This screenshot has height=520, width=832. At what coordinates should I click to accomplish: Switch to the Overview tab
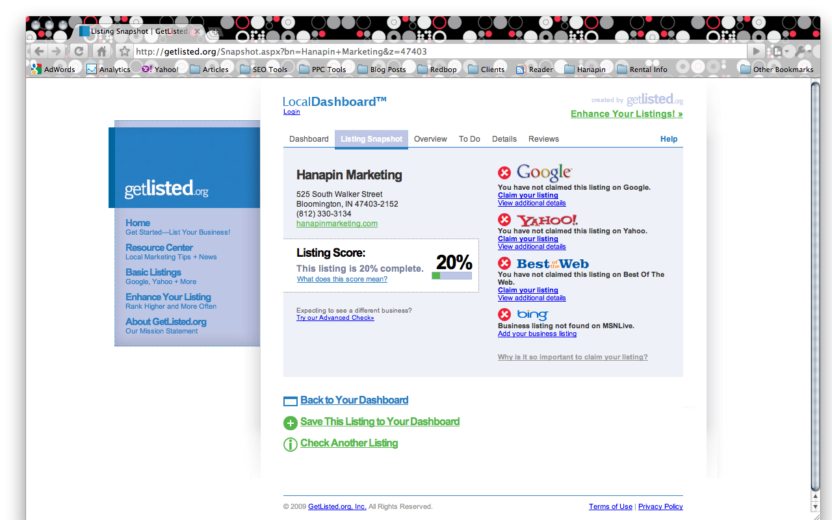point(430,139)
